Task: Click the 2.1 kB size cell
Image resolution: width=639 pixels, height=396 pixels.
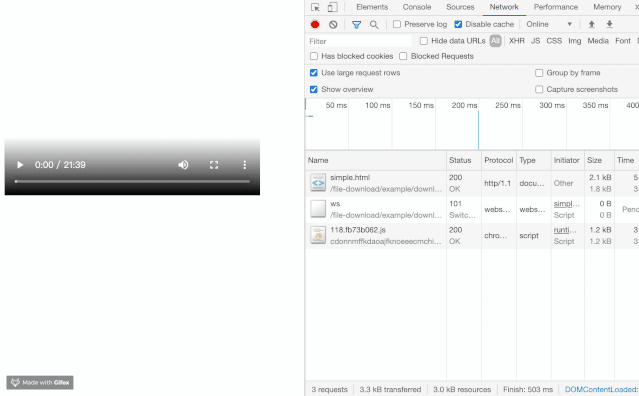Action: point(600,178)
